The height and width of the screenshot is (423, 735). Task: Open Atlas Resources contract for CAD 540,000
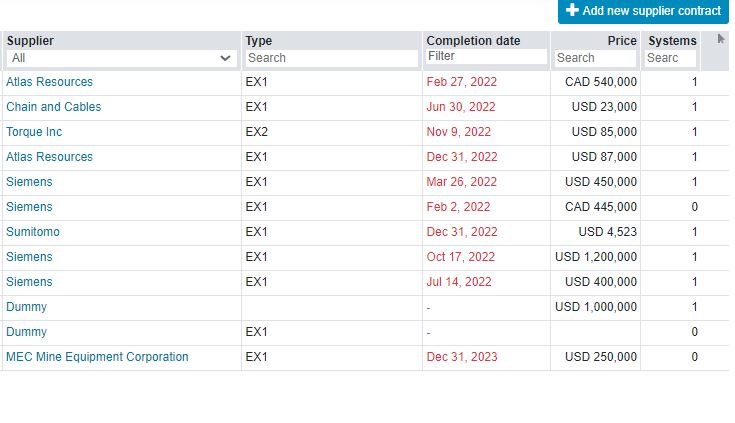[49, 82]
